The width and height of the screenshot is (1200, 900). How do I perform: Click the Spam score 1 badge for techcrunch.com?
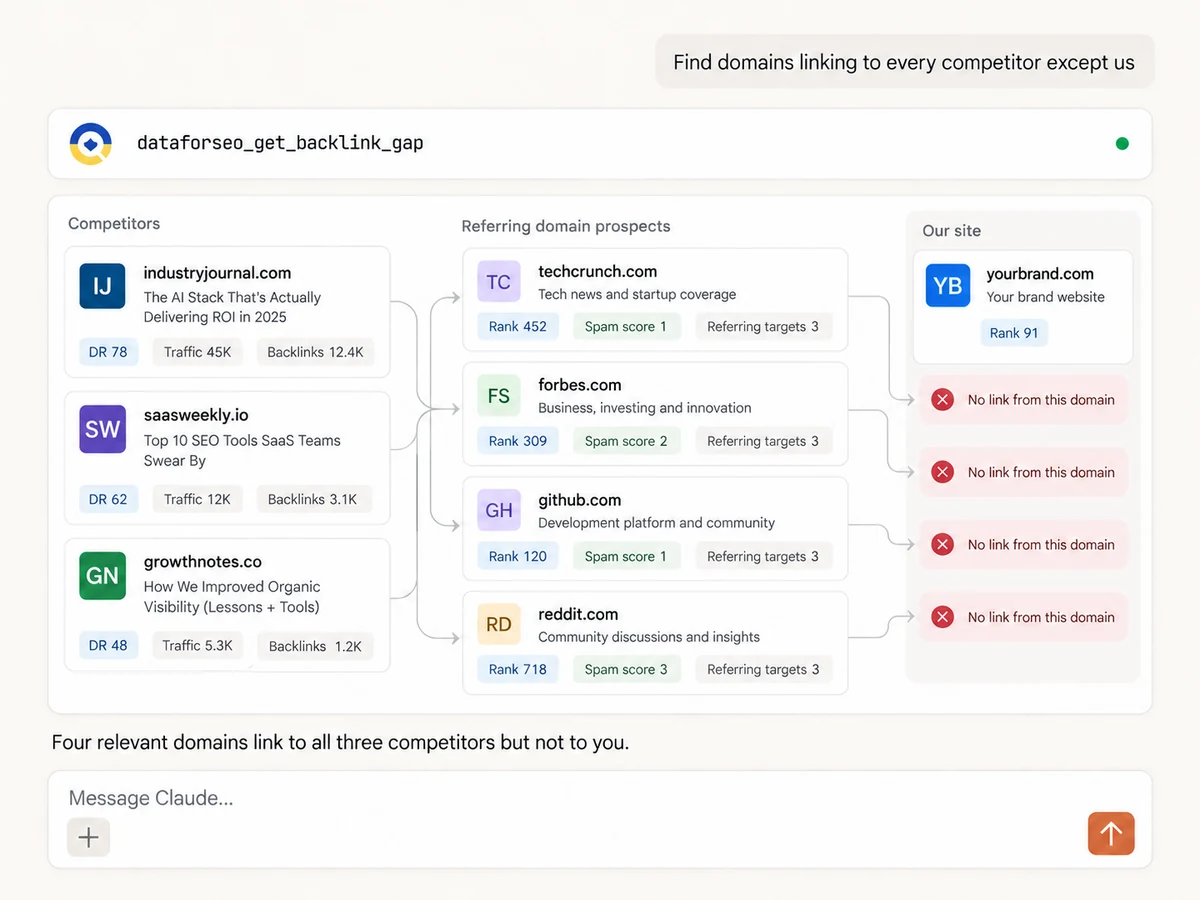[x=626, y=326]
